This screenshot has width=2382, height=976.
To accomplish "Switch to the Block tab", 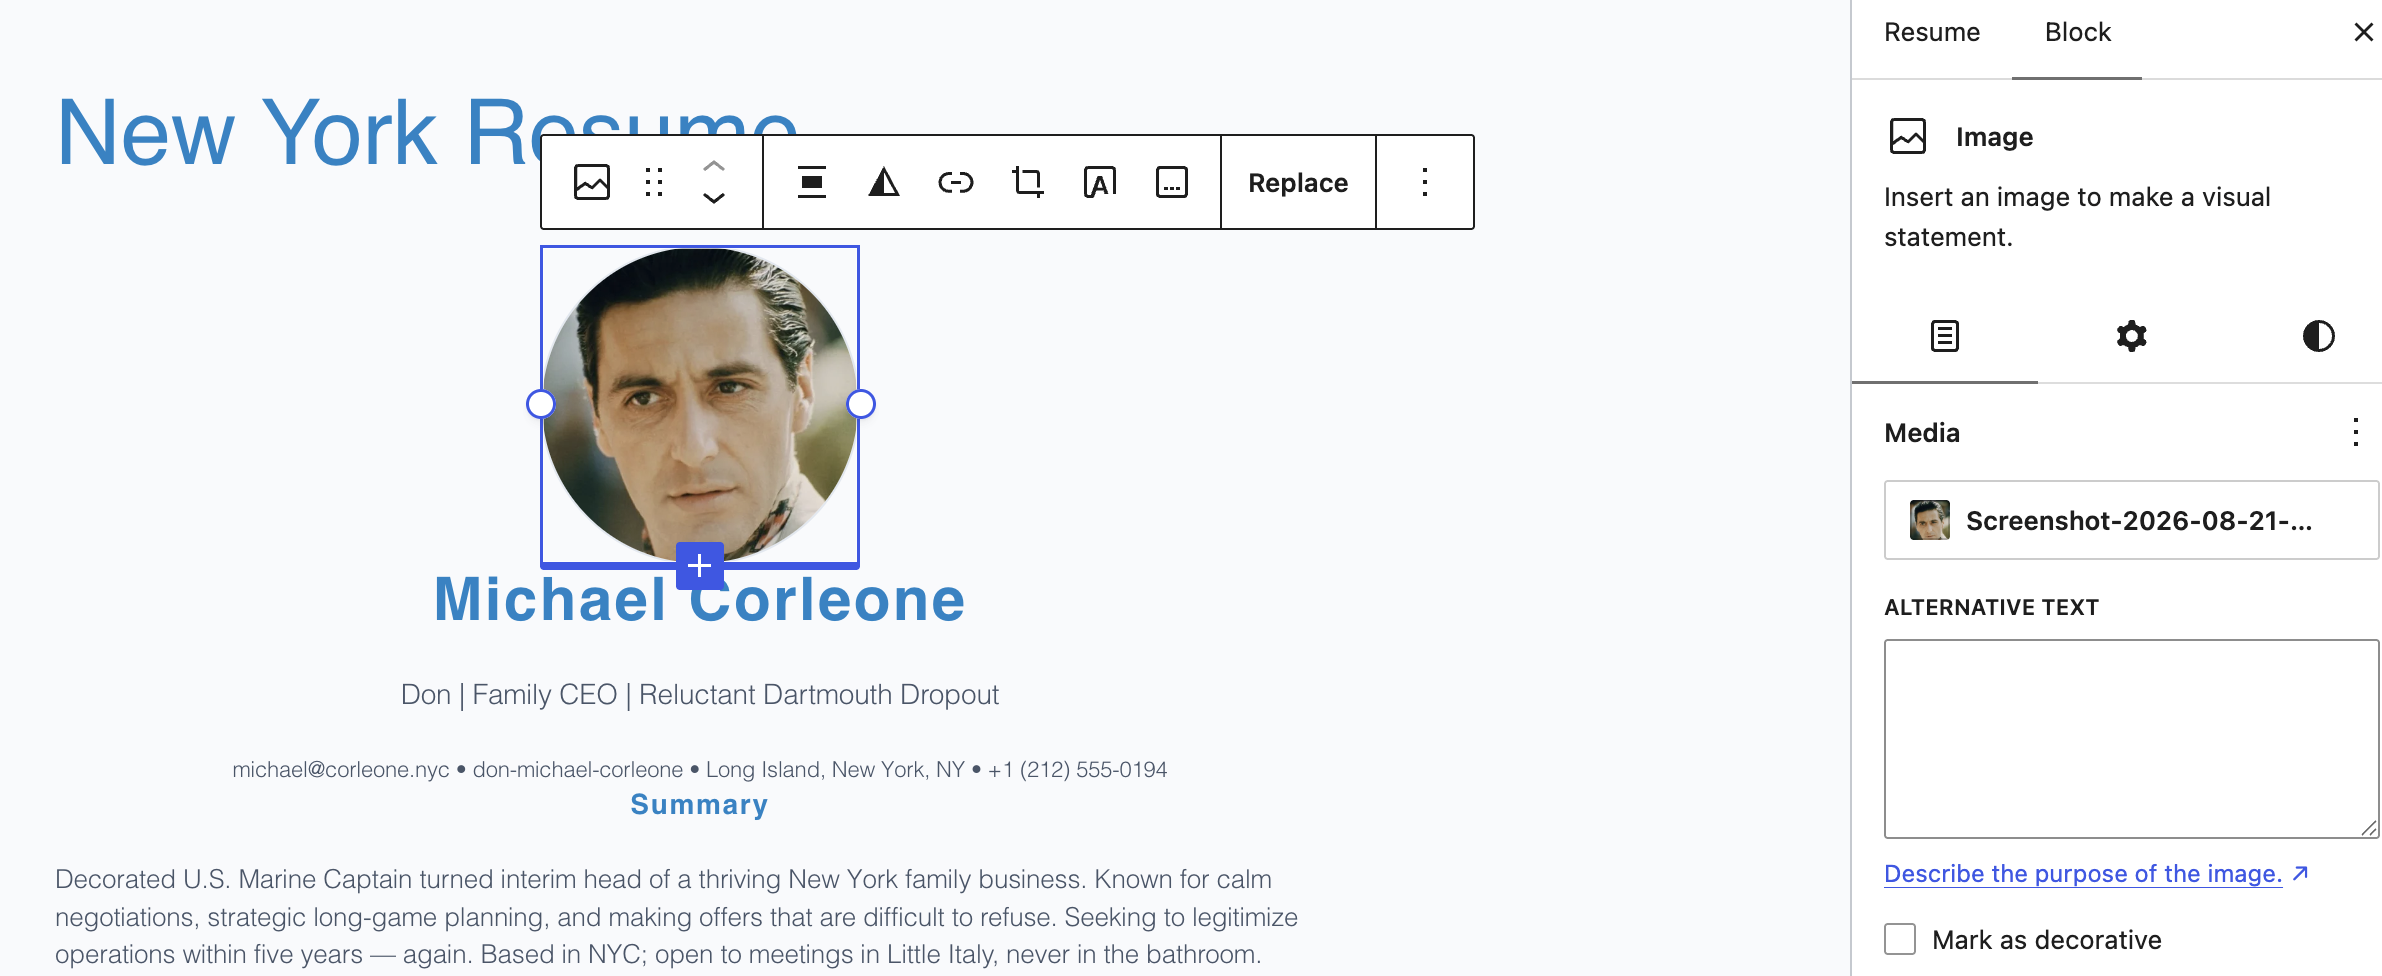I will (2077, 32).
